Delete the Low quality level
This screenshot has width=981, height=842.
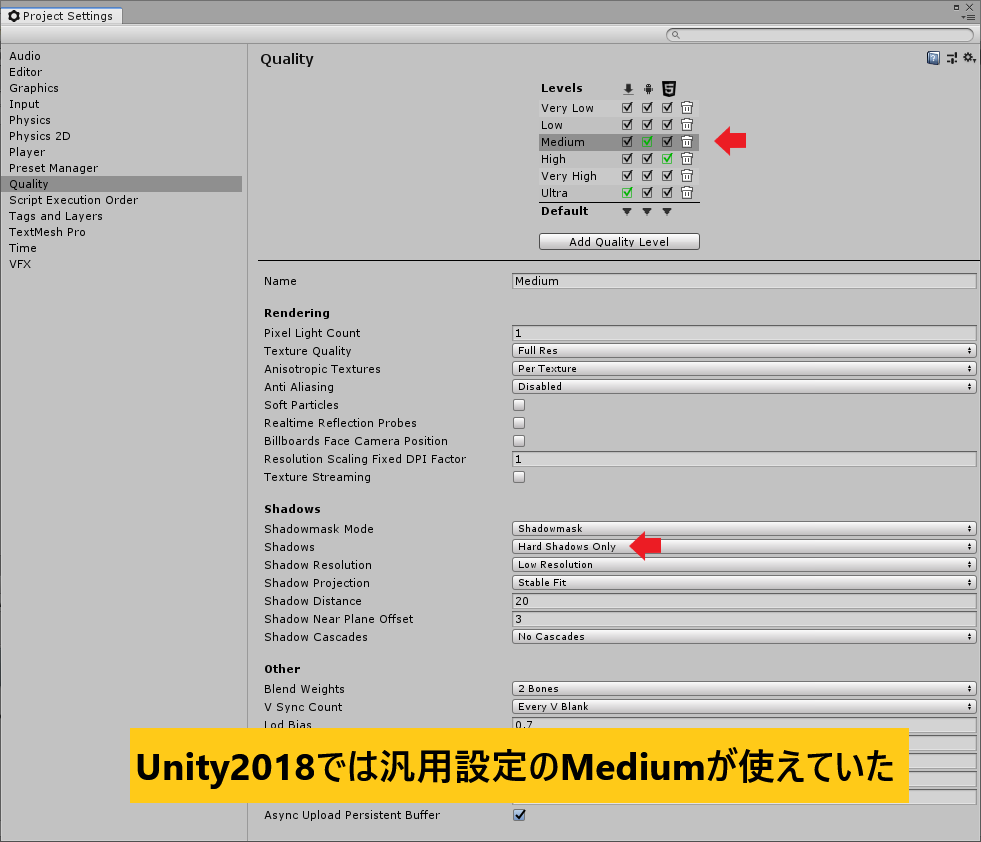(687, 124)
